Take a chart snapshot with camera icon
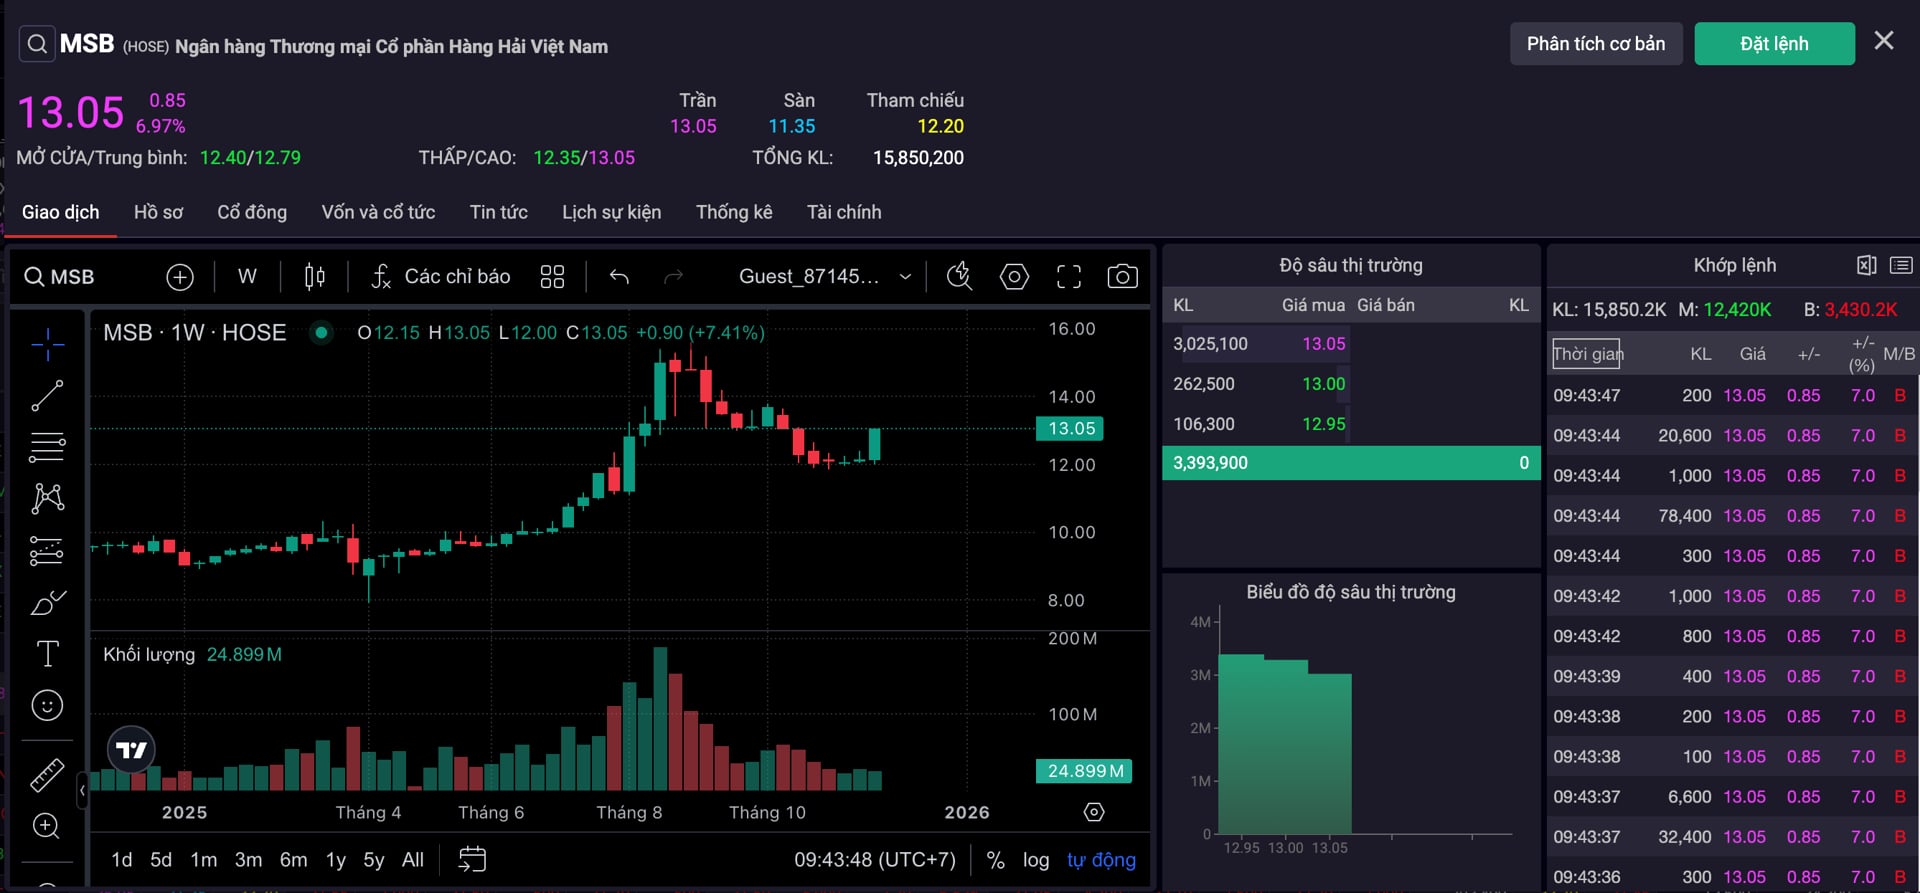 point(1122,277)
